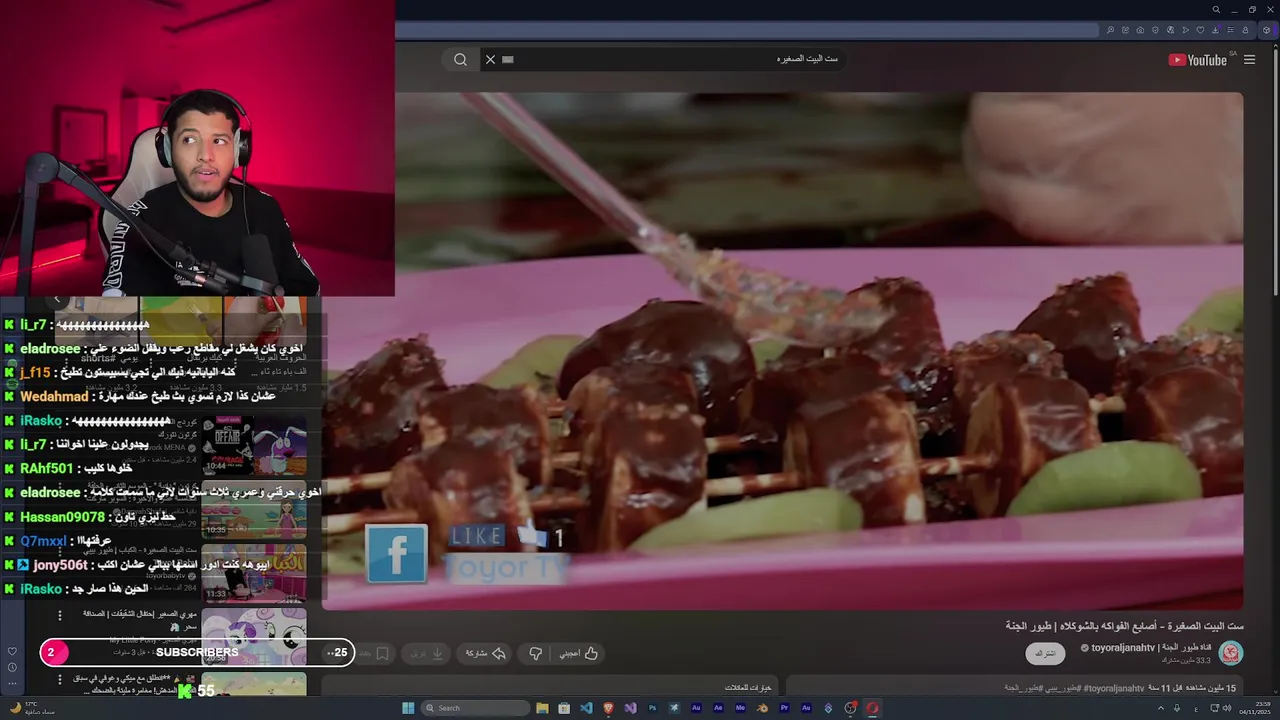Viewport: 1280px width, 720px height.
Task: Click the shield check icon in address bar
Action: coord(1155,30)
